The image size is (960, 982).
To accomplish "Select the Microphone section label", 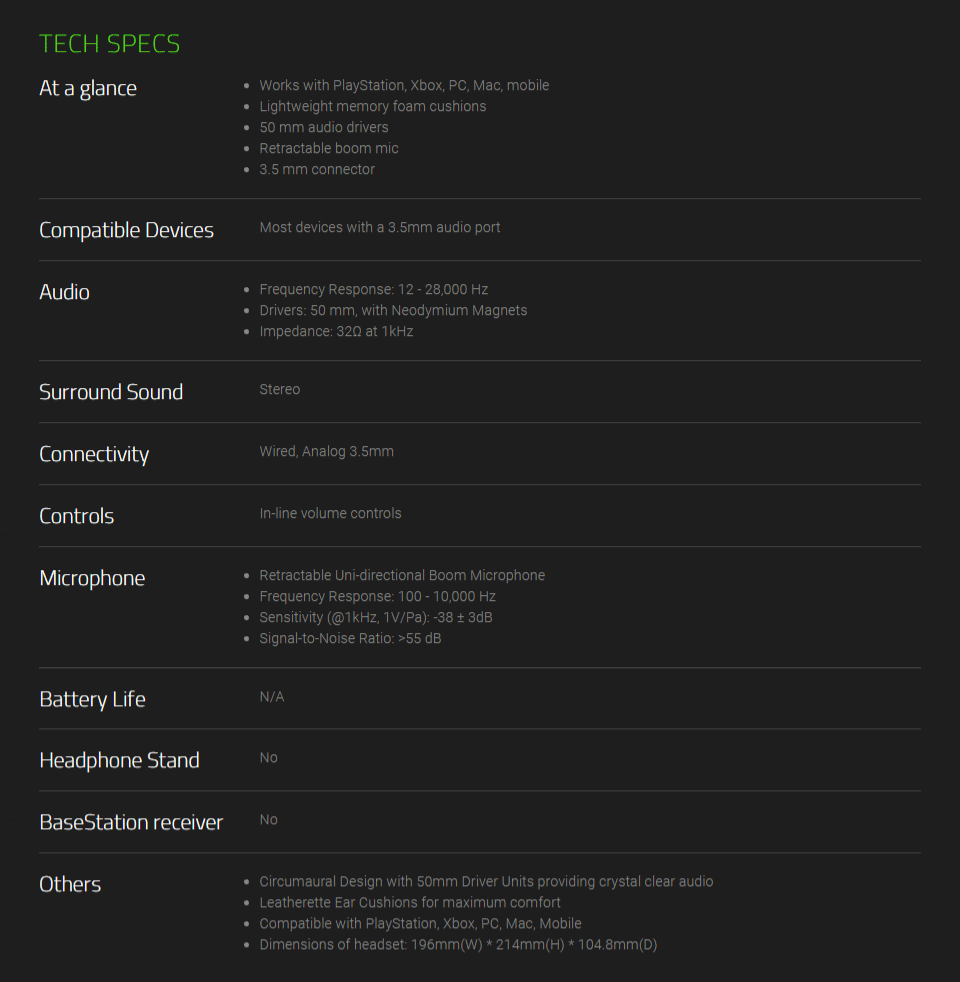I will (92, 578).
